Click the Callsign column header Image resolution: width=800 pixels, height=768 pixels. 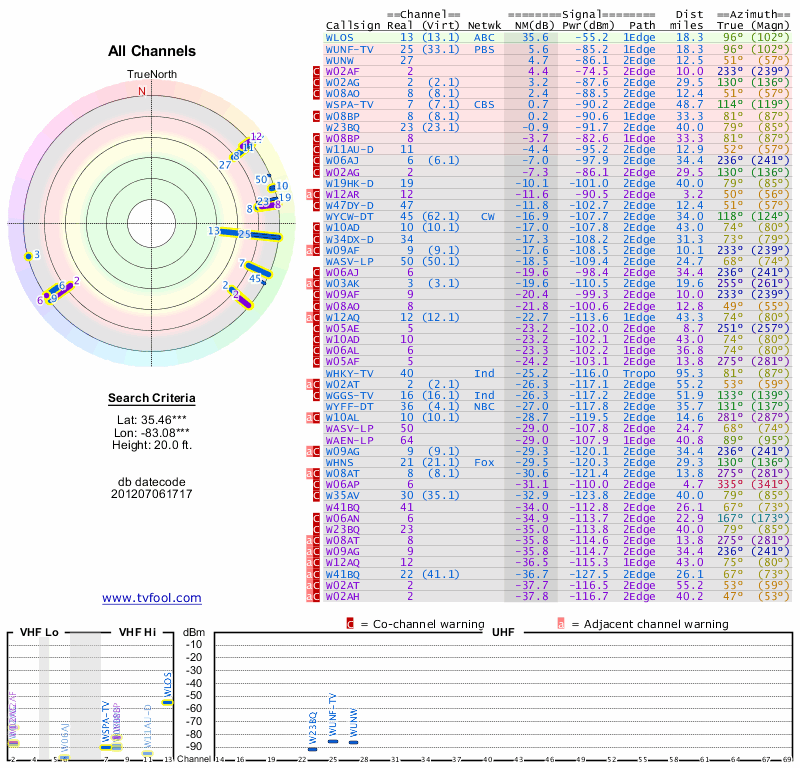[351, 25]
